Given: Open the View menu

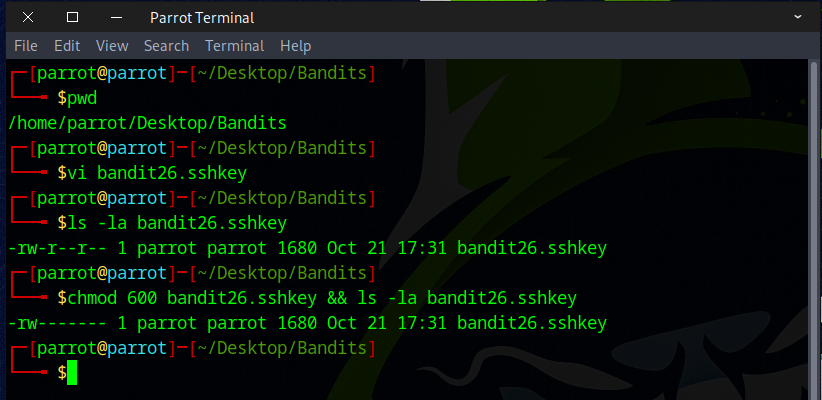Looking at the screenshot, I should point(112,46).
